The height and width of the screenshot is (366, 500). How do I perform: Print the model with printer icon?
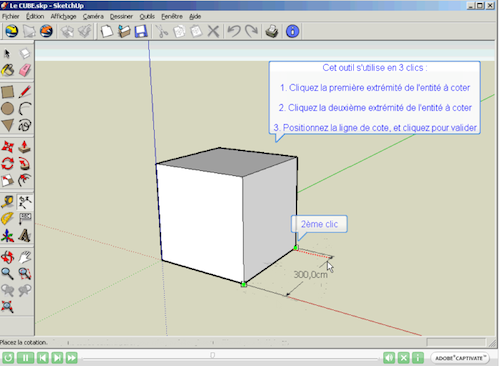[x=272, y=31]
